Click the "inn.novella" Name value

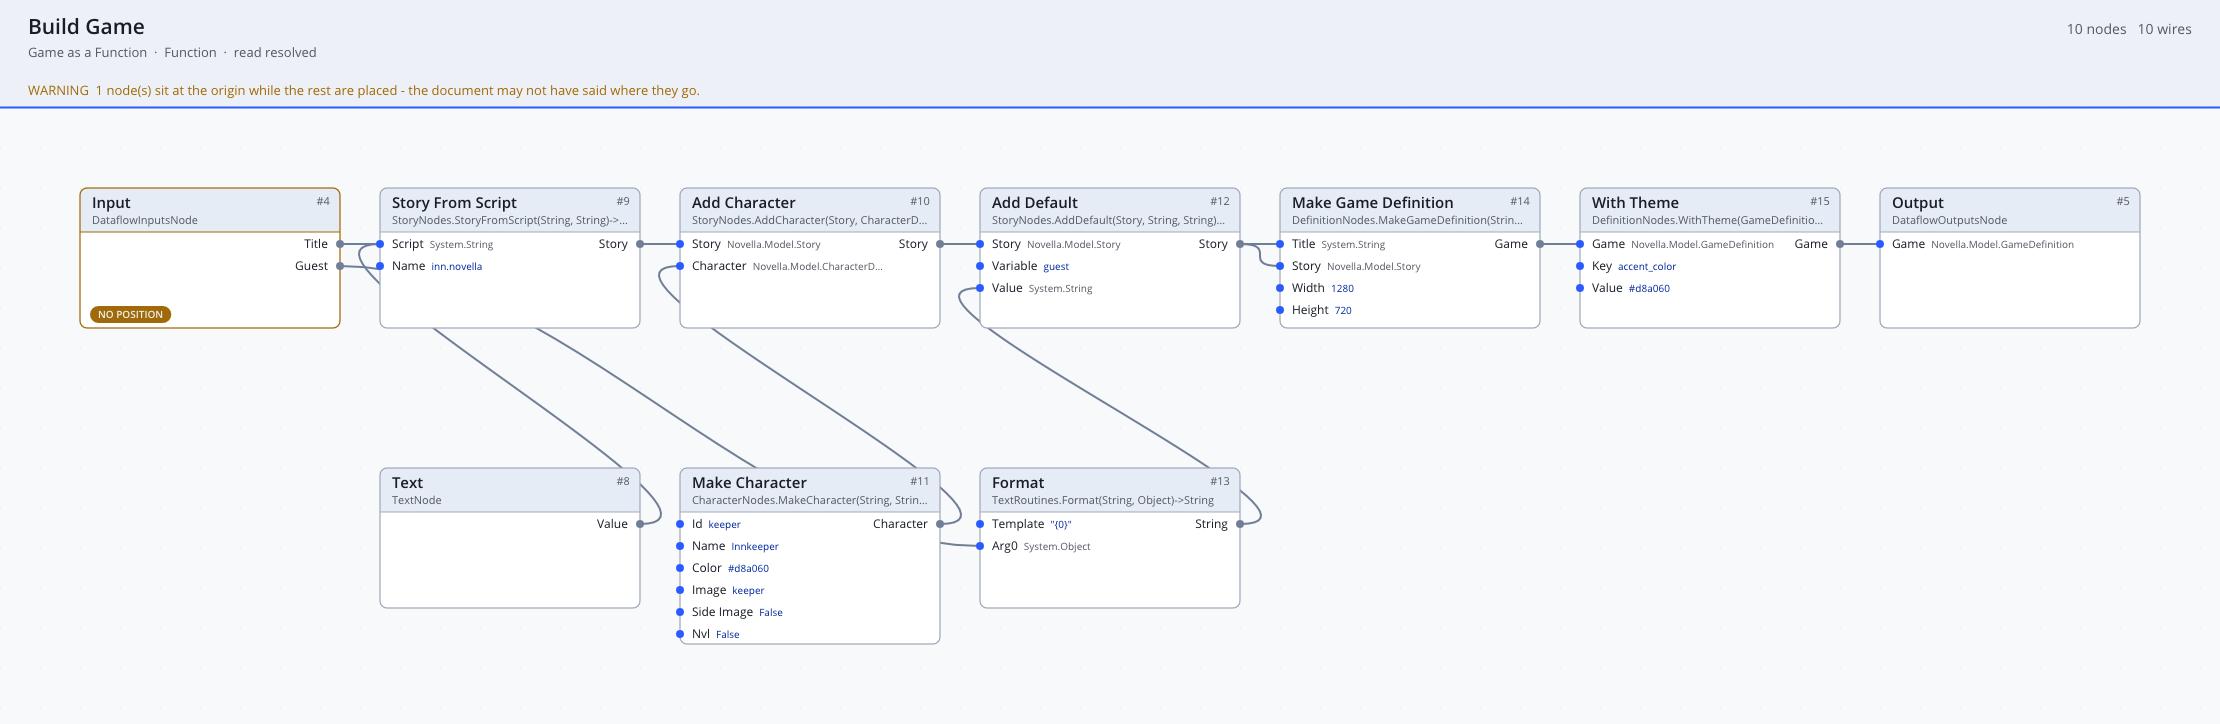[456, 267]
